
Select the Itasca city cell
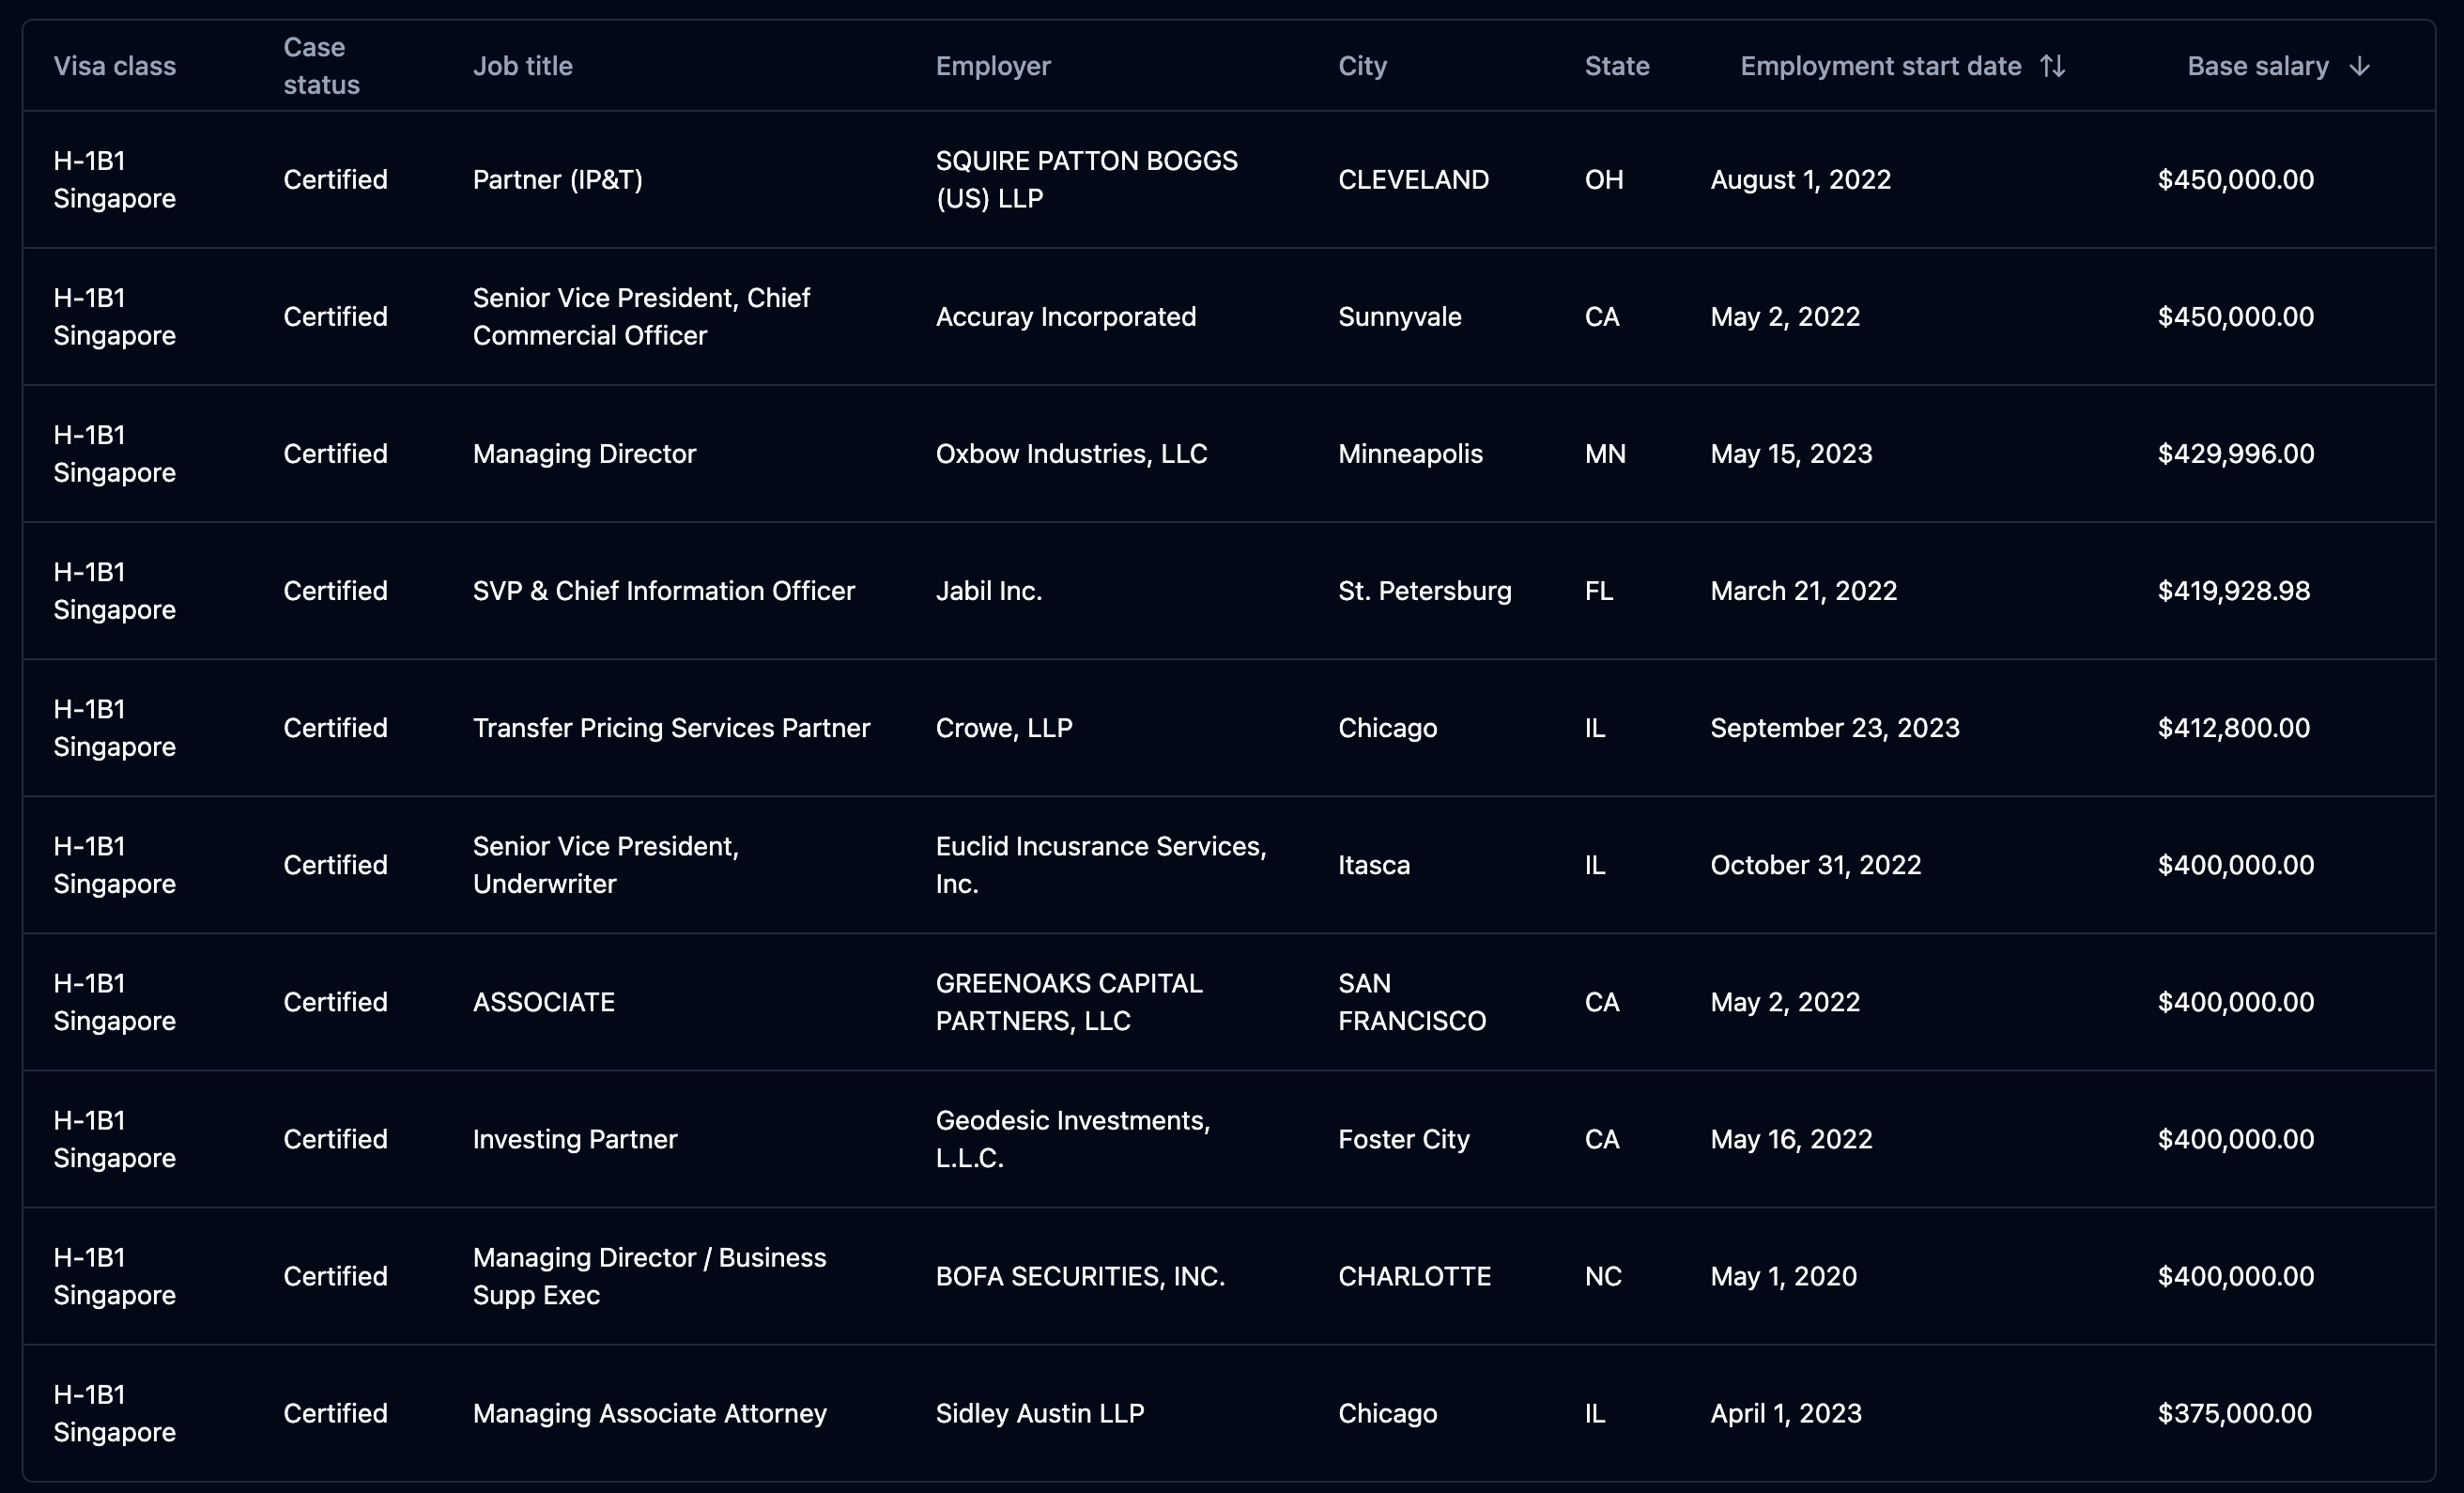click(x=1373, y=865)
